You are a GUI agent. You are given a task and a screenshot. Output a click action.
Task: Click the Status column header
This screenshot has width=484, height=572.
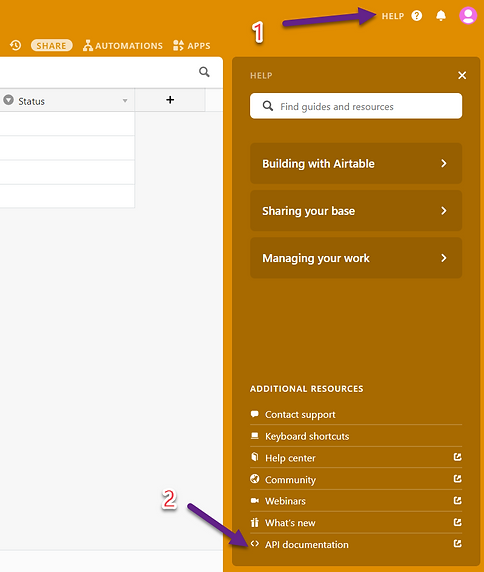coord(67,100)
